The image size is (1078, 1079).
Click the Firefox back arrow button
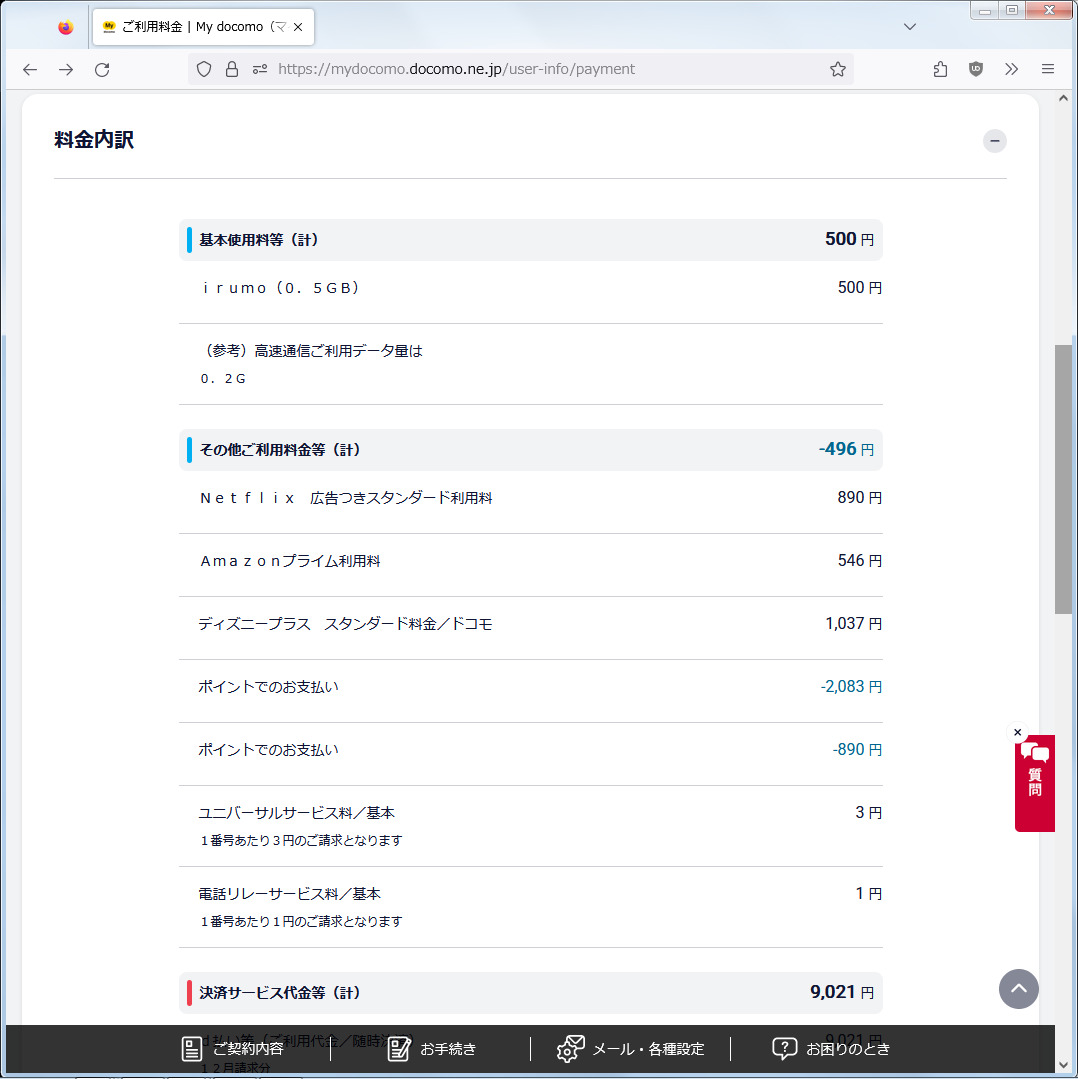(x=30, y=69)
